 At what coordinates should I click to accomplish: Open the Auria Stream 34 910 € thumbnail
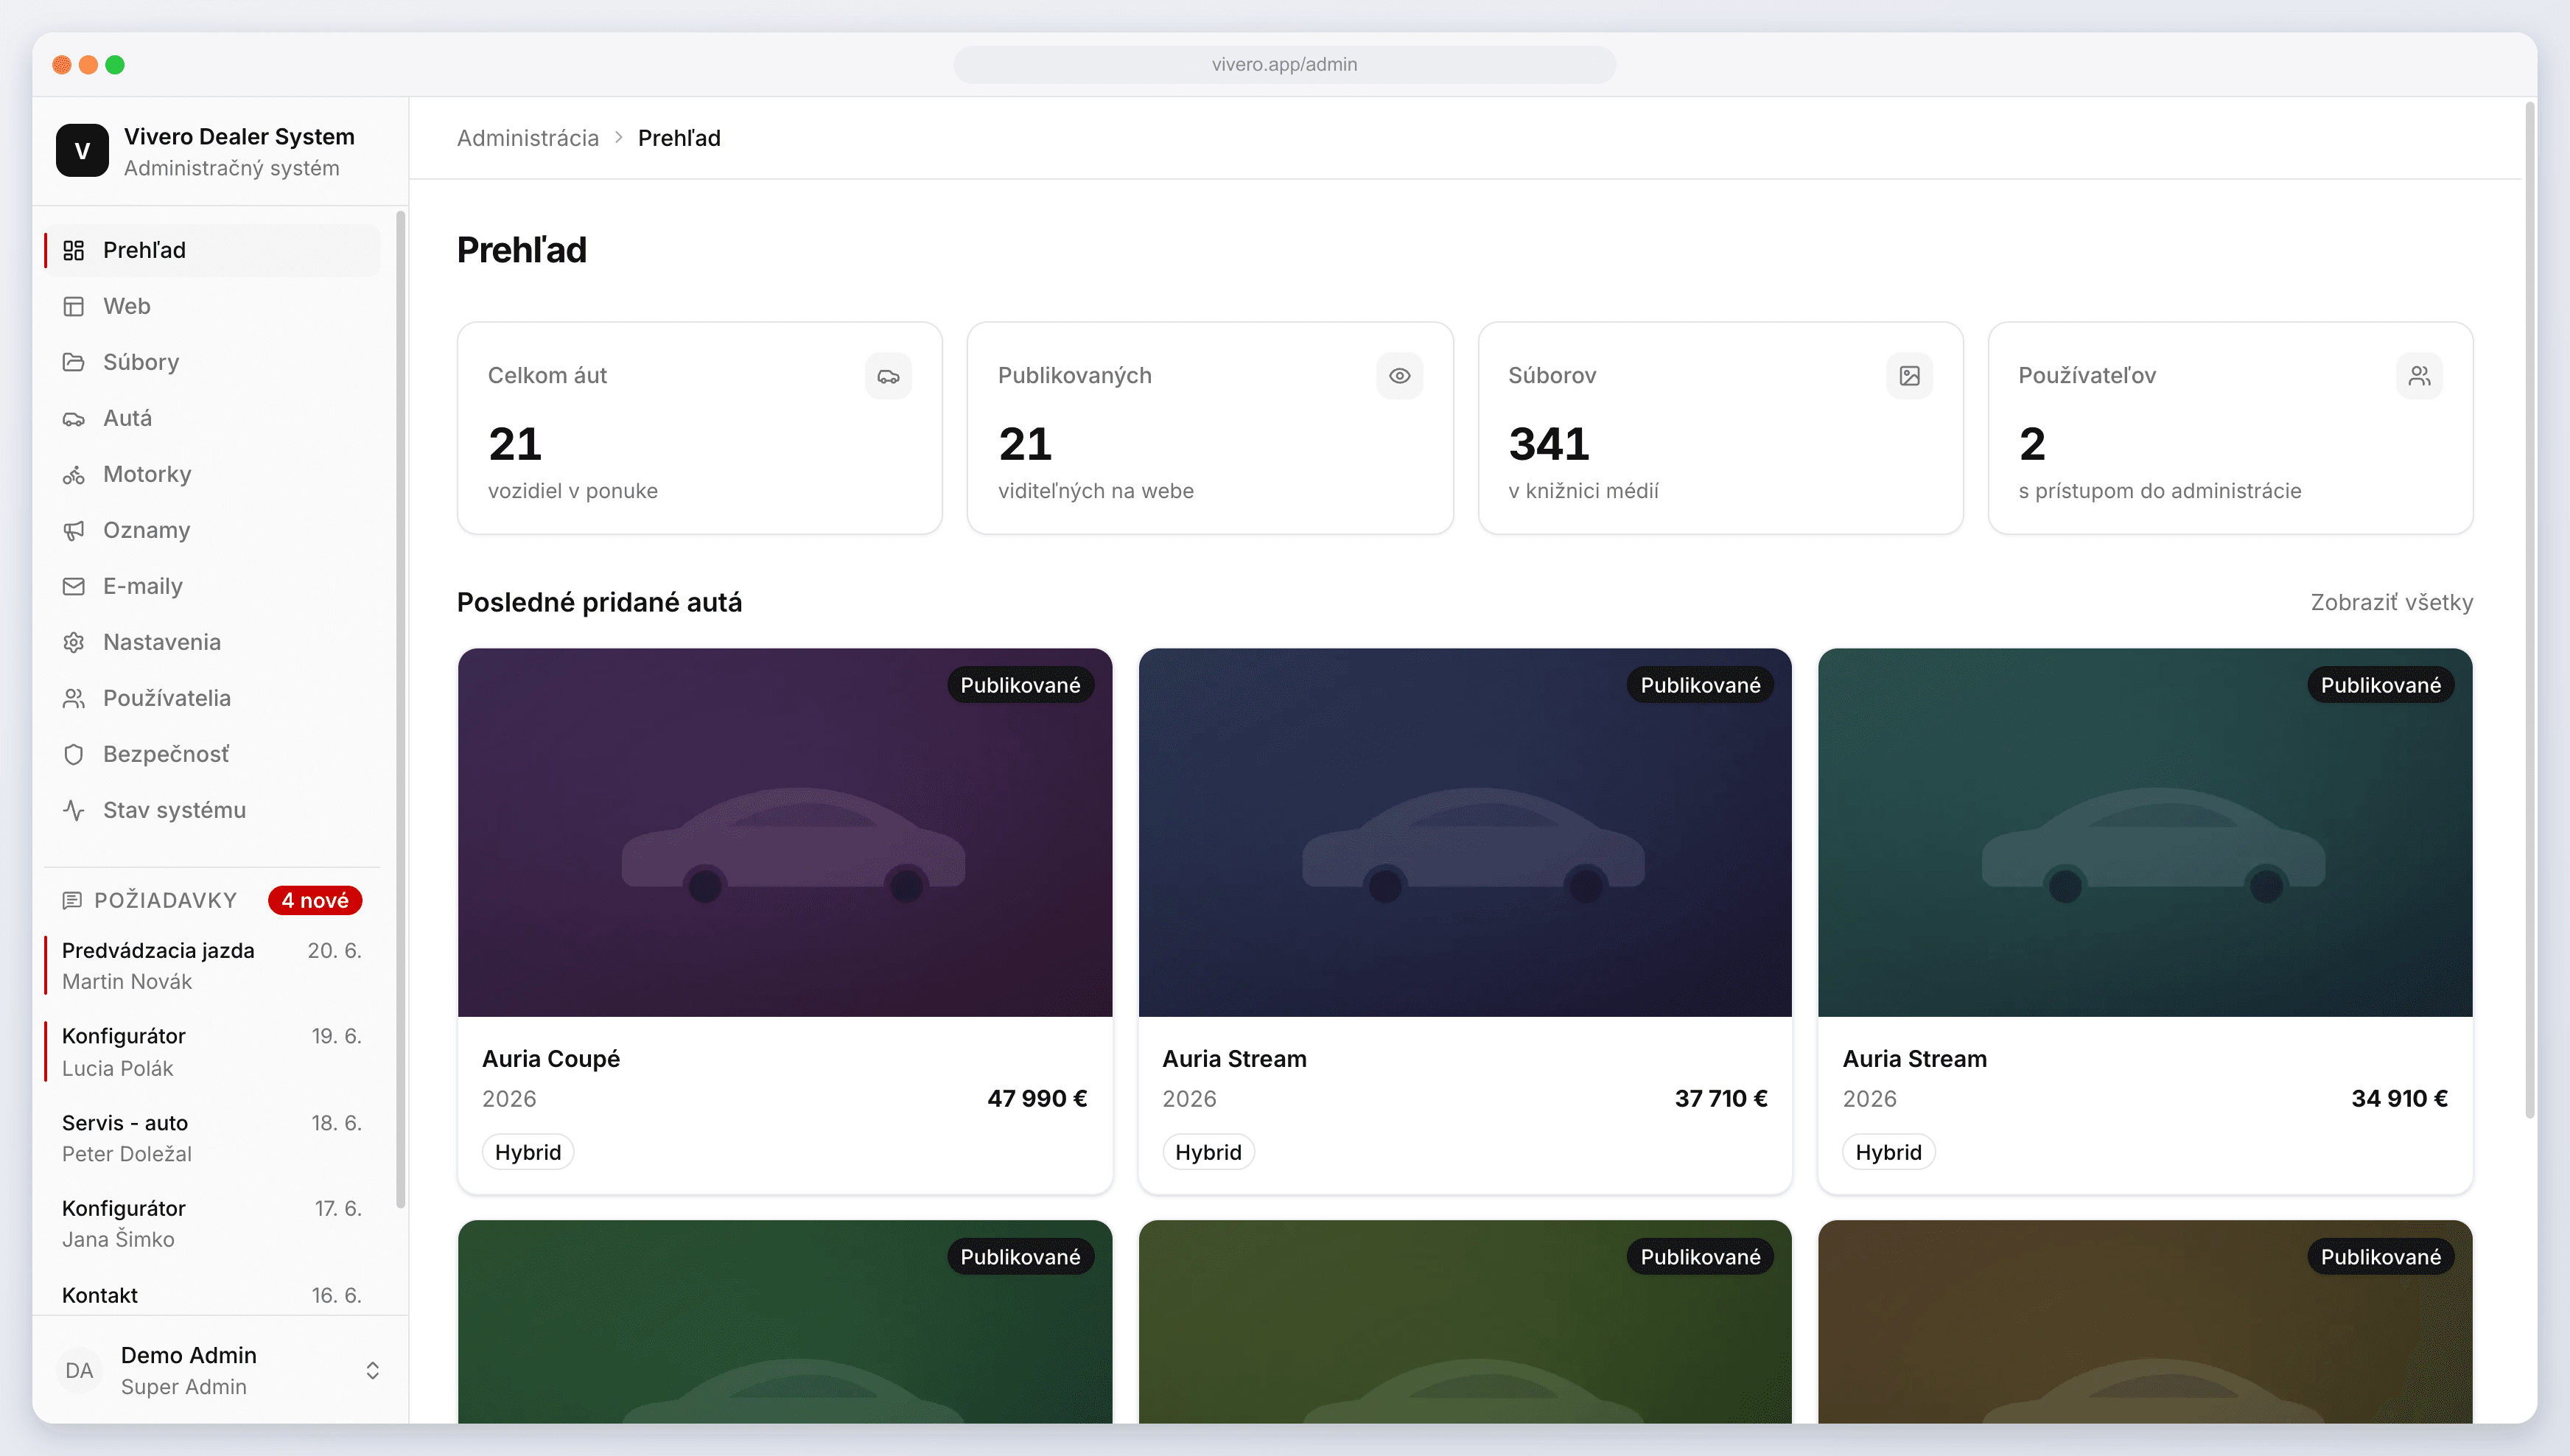(x=2145, y=832)
